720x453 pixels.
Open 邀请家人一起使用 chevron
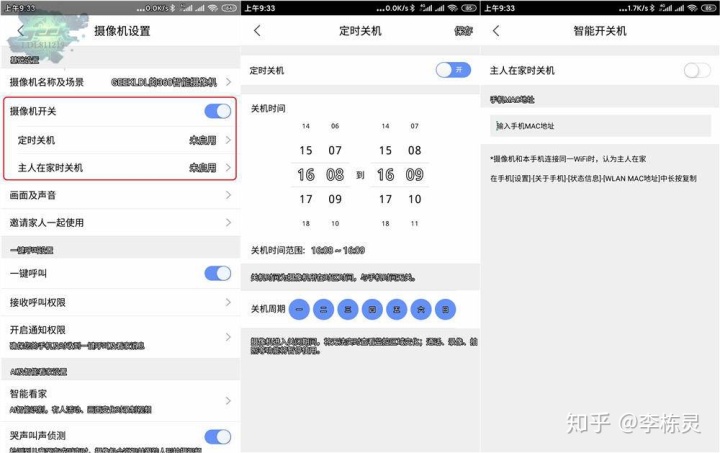(228, 223)
